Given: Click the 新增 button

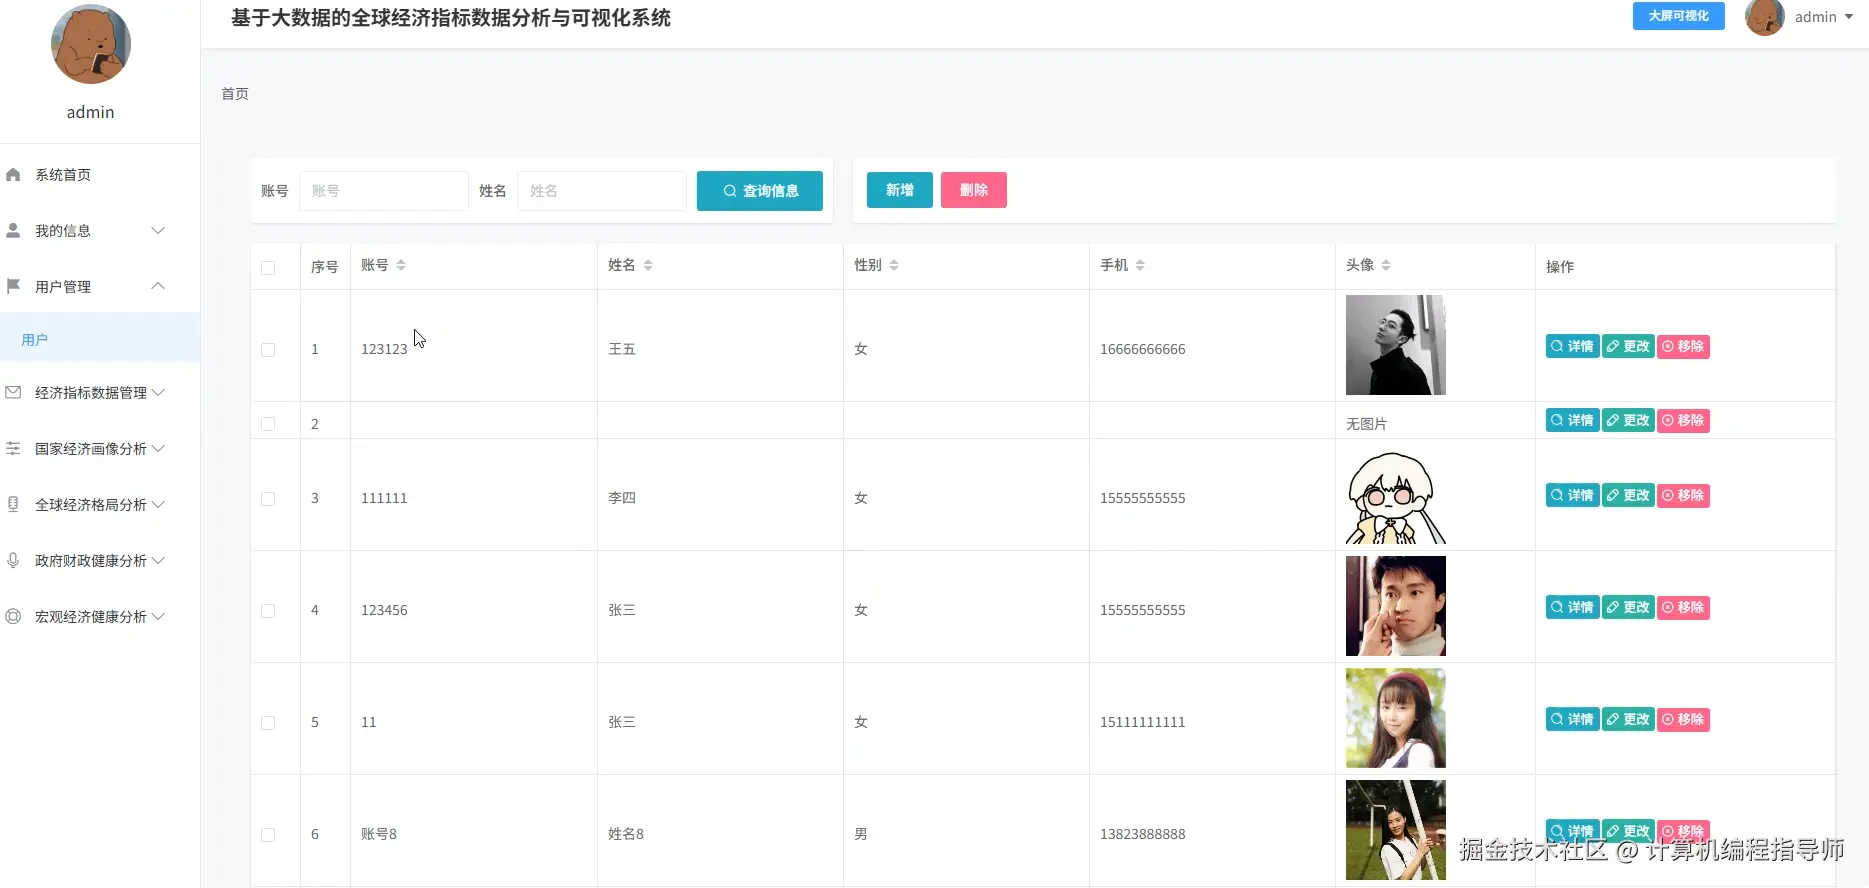Looking at the screenshot, I should point(900,190).
